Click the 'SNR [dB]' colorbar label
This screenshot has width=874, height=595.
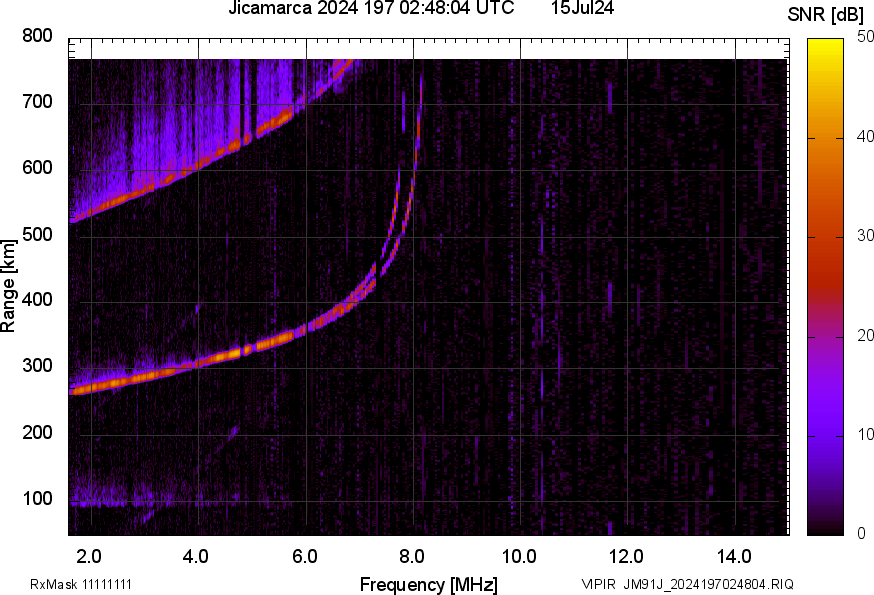(x=826, y=15)
